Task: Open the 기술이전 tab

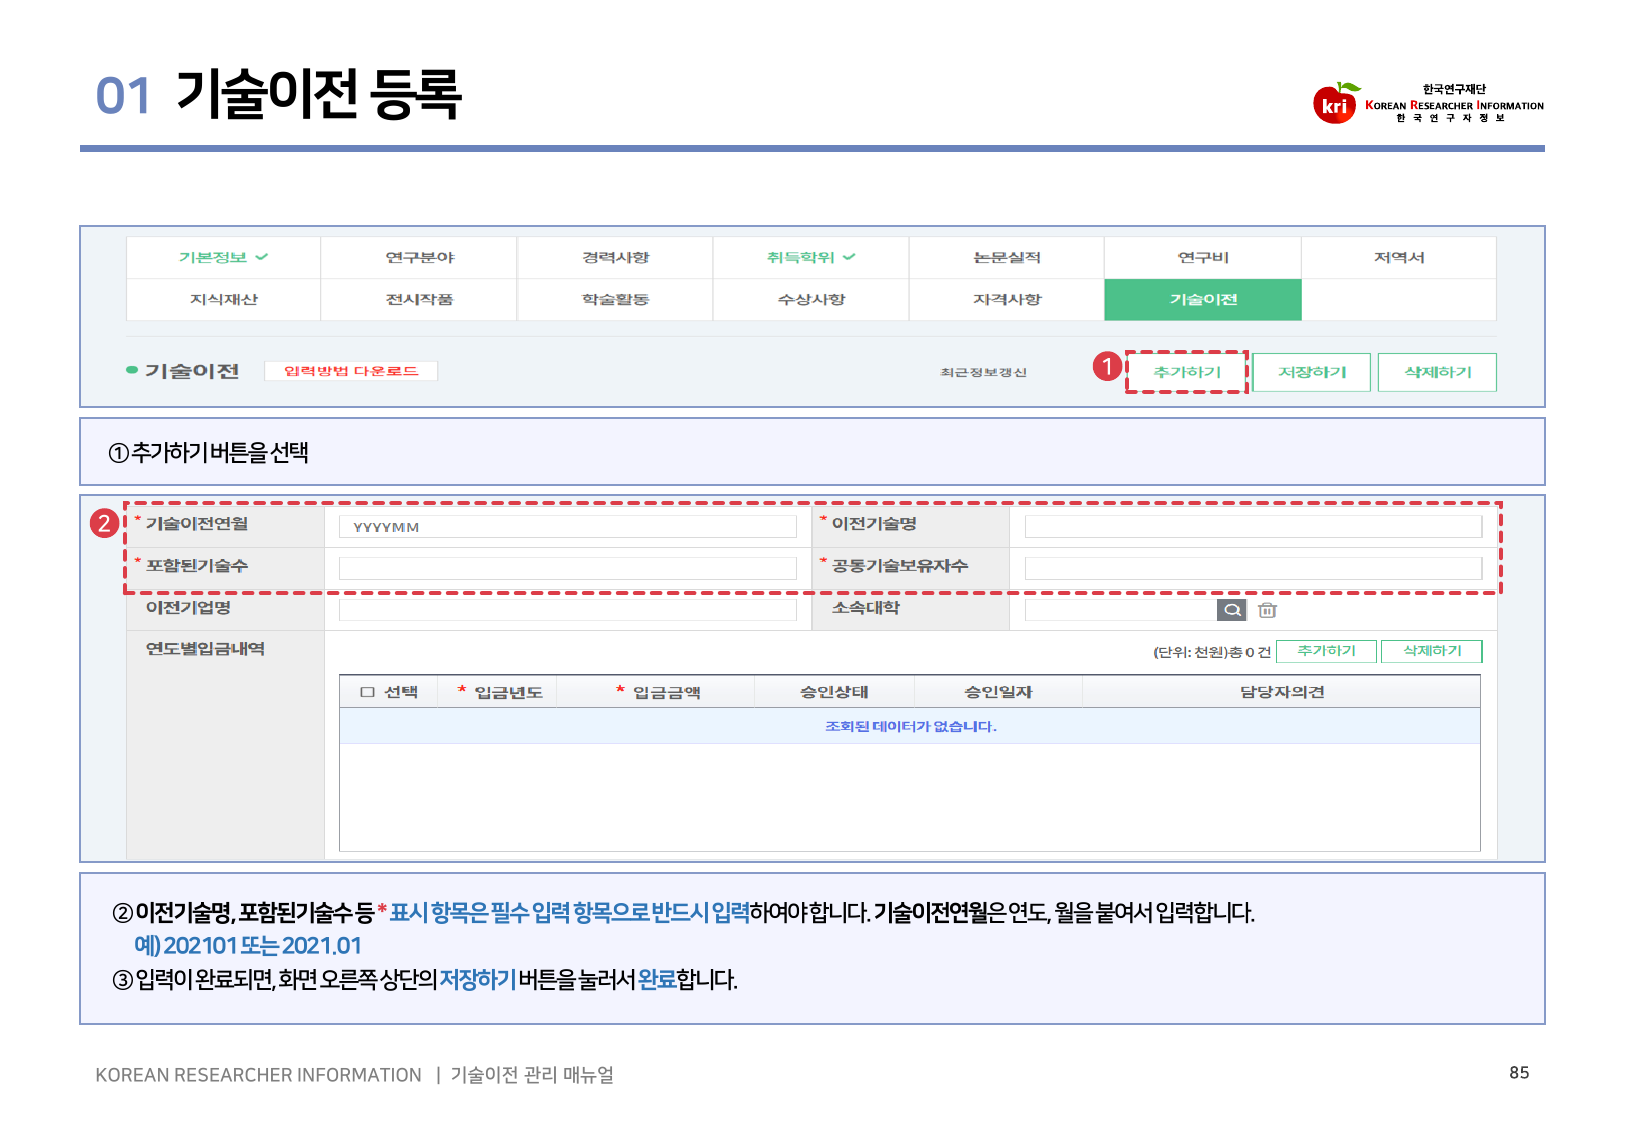Action: 1203,299
